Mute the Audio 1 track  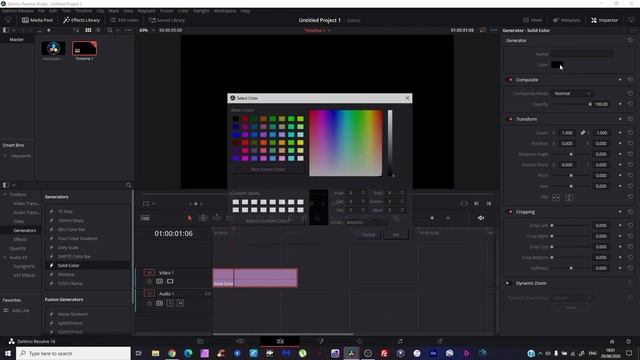point(180,303)
